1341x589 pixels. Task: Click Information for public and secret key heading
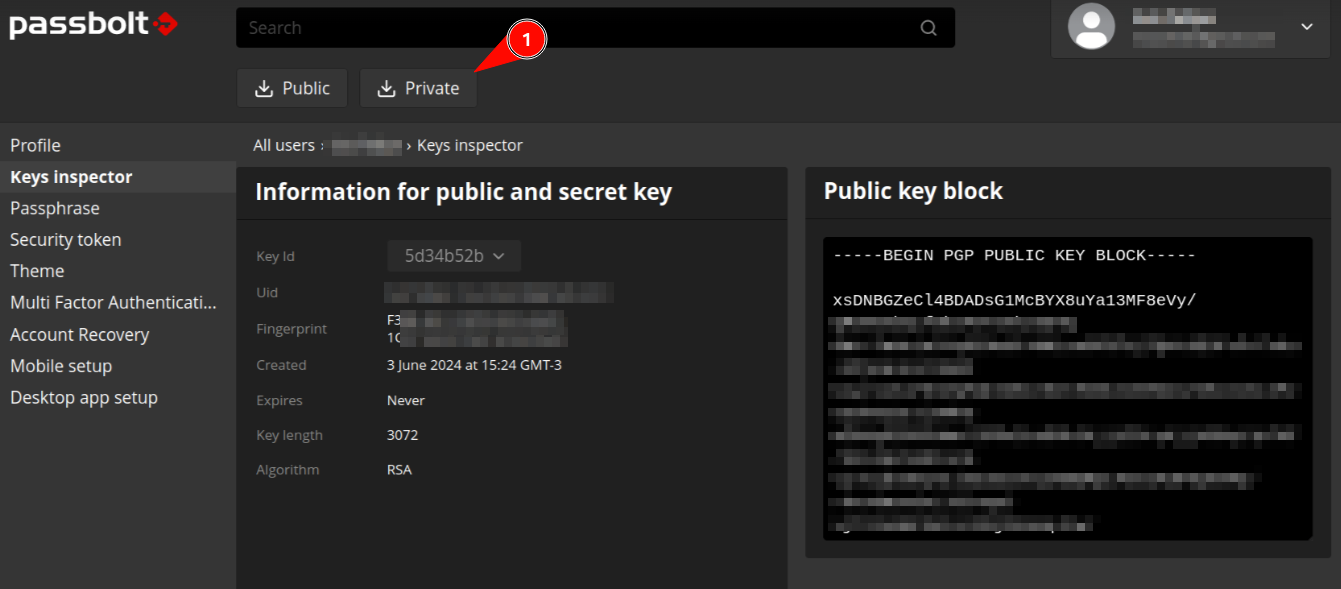464,192
